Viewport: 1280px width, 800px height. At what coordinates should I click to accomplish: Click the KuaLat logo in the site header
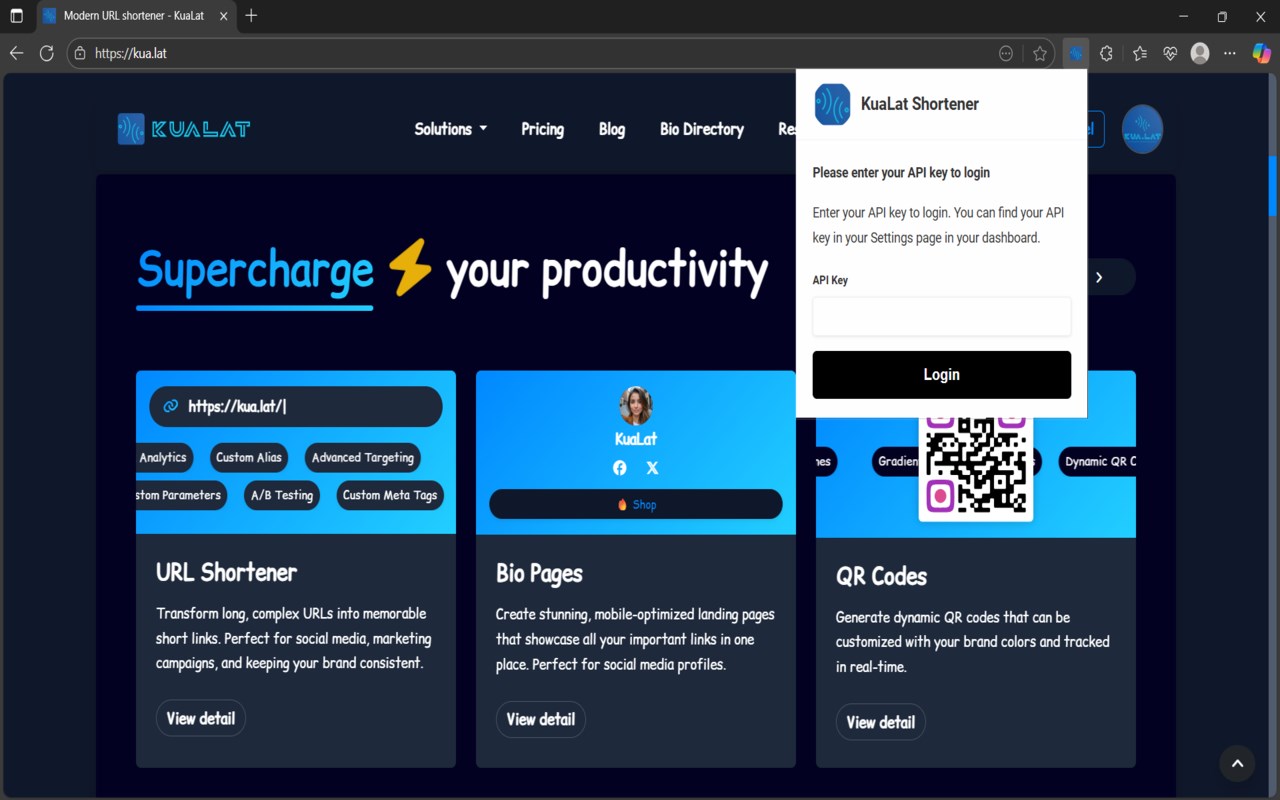click(183, 129)
